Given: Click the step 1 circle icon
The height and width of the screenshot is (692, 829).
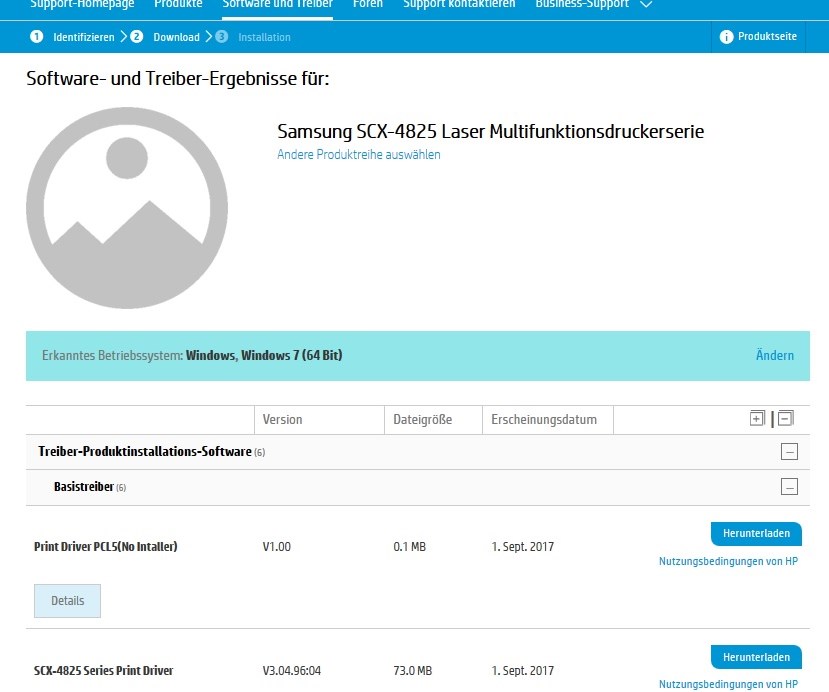Looking at the screenshot, I should pos(36,36).
